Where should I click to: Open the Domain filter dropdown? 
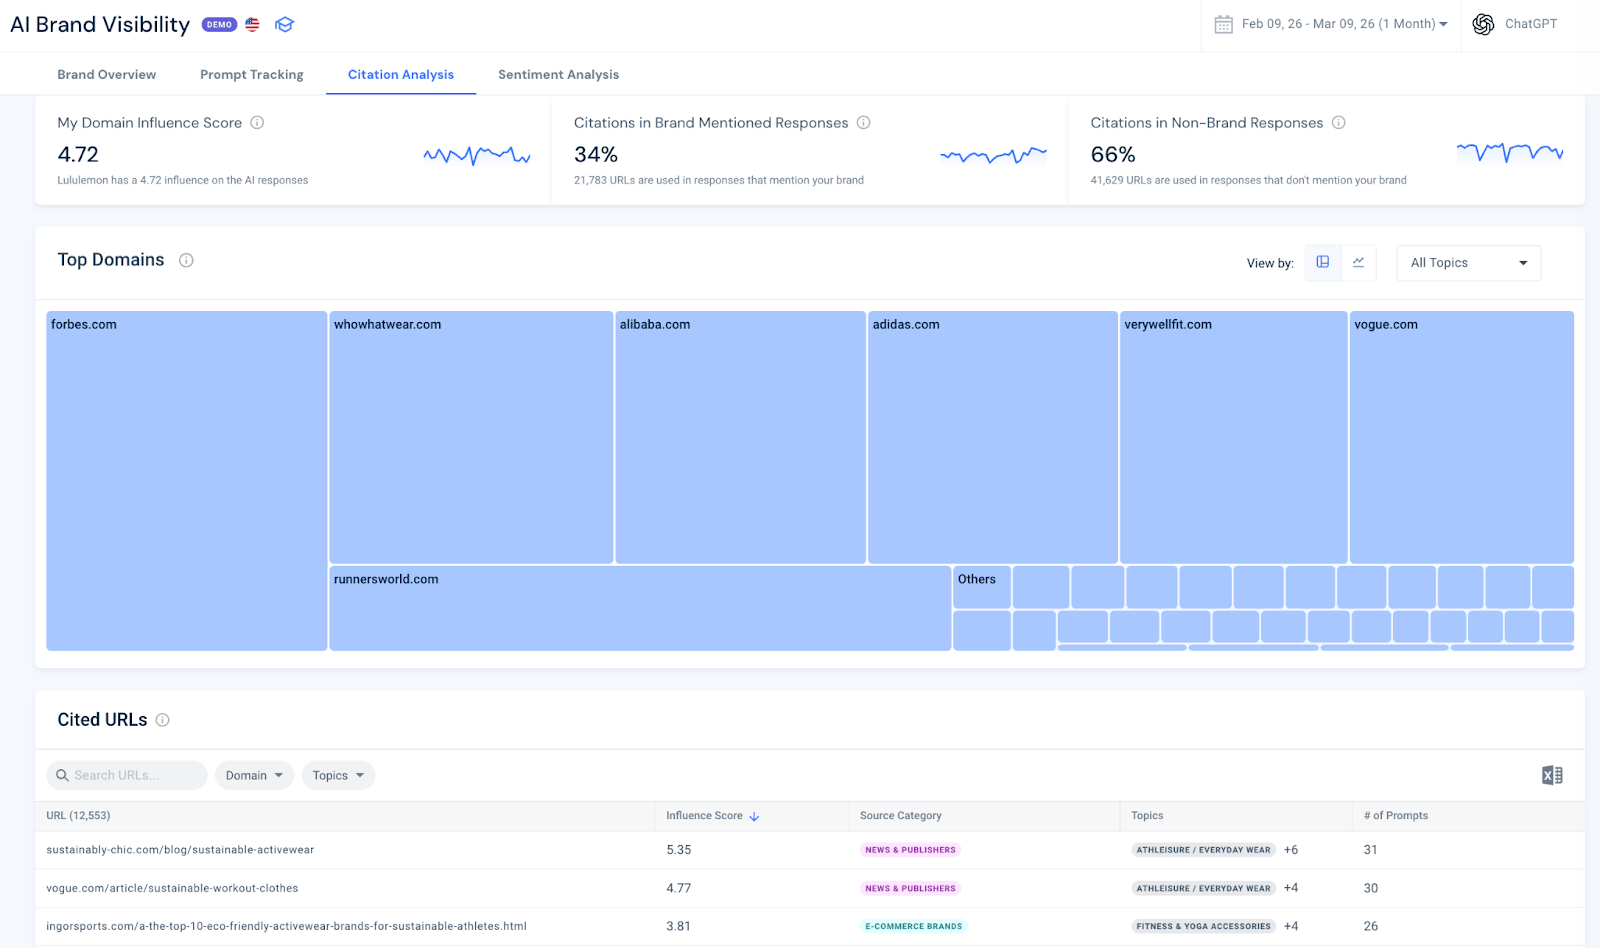click(254, 775)
